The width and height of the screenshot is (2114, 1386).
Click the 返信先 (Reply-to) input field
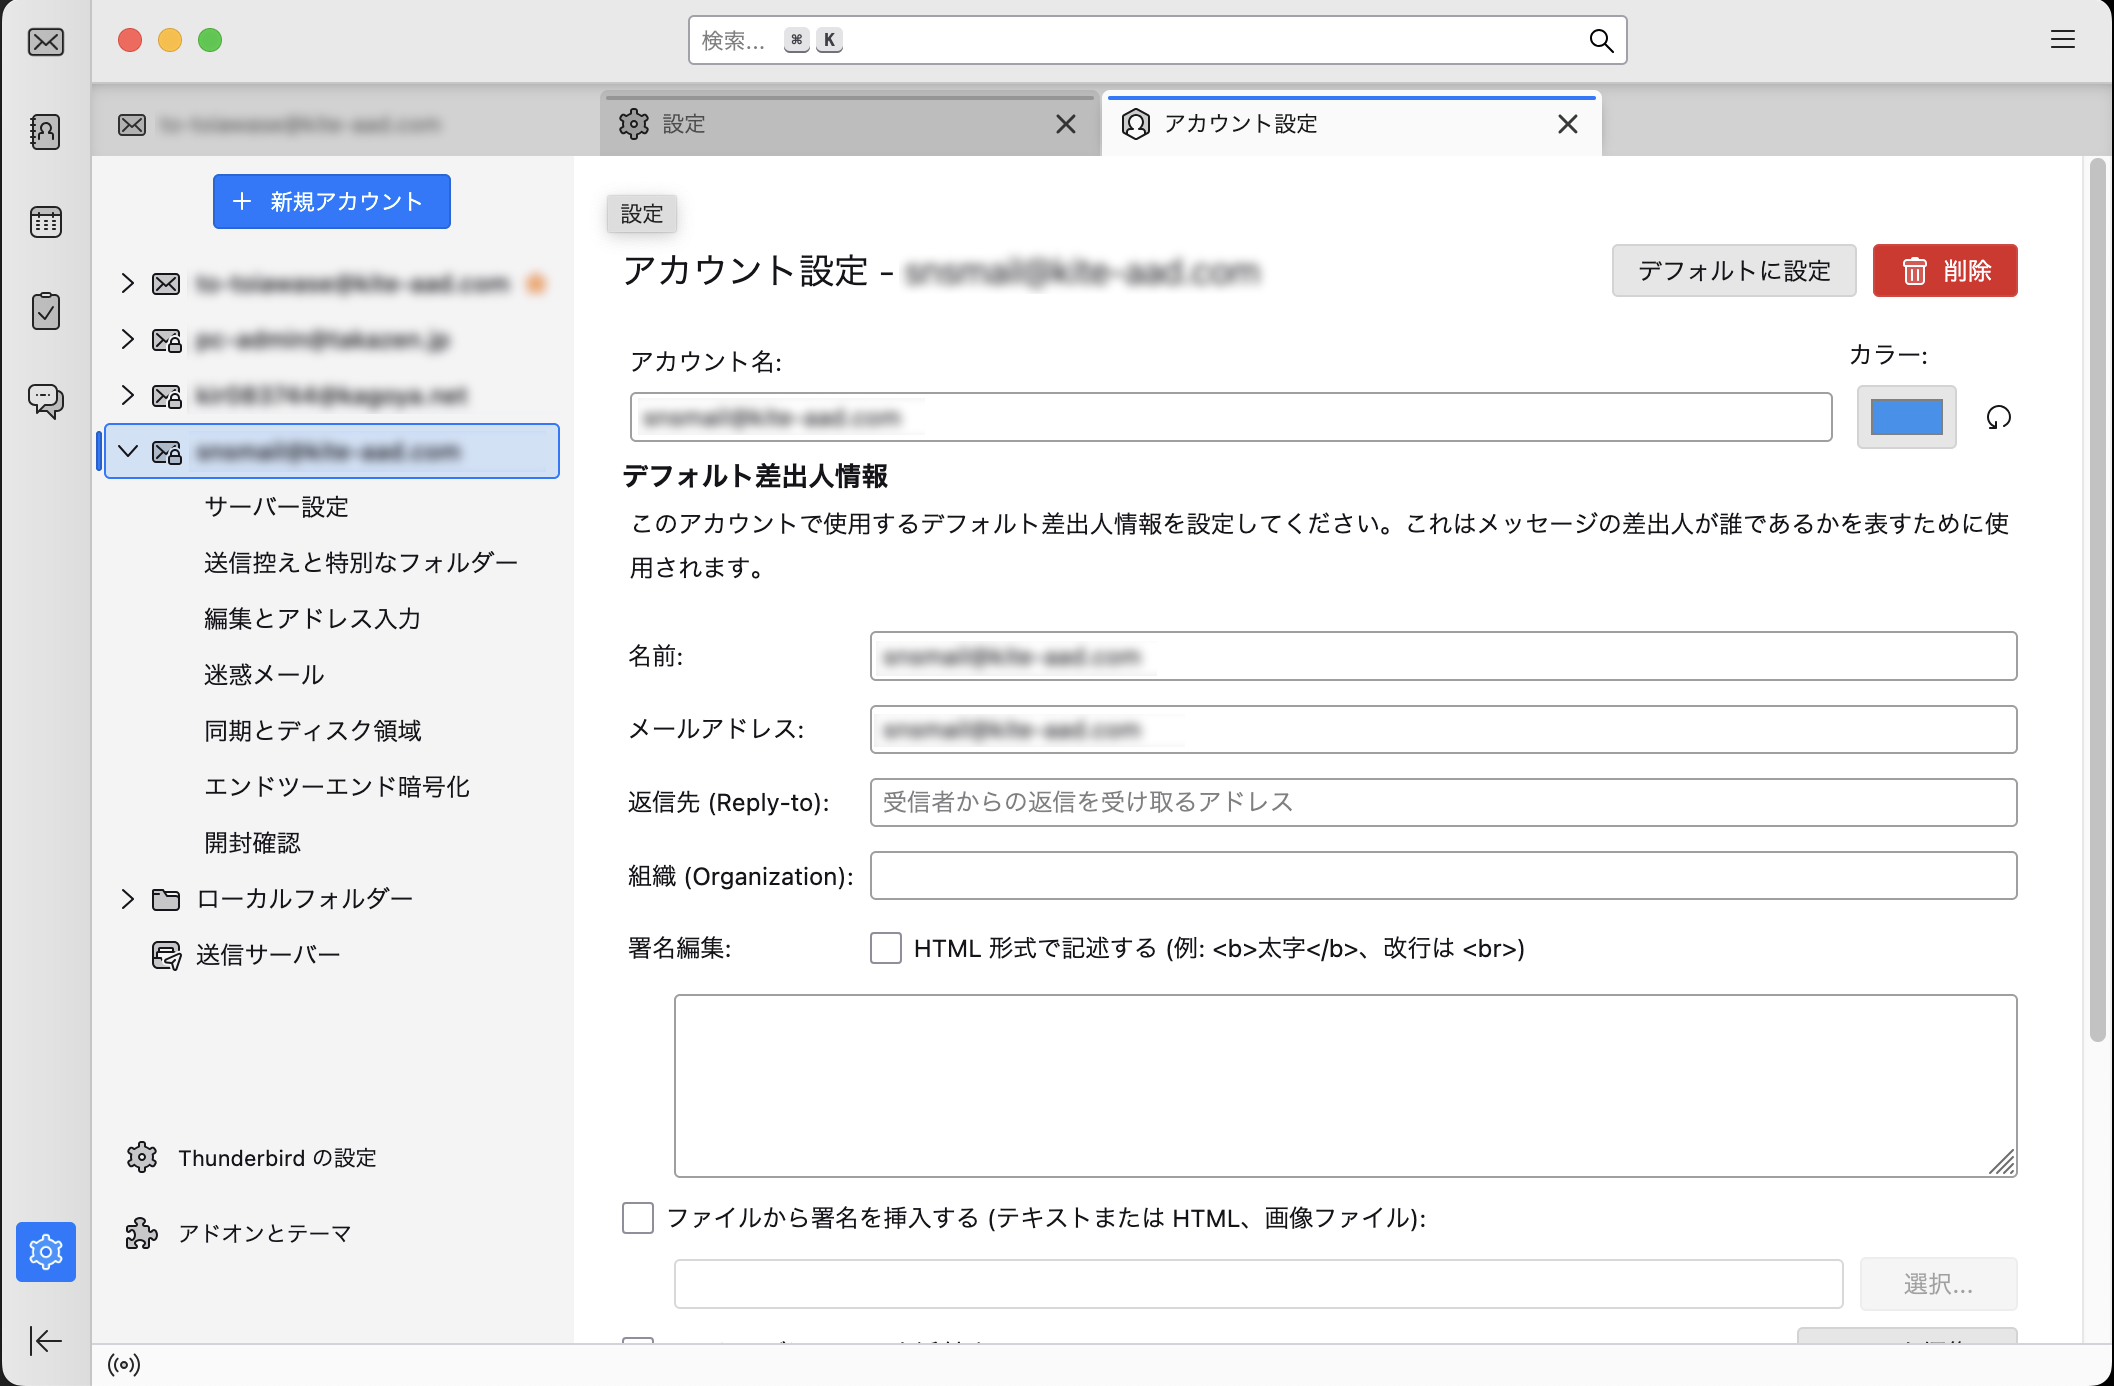point(1442,803)
